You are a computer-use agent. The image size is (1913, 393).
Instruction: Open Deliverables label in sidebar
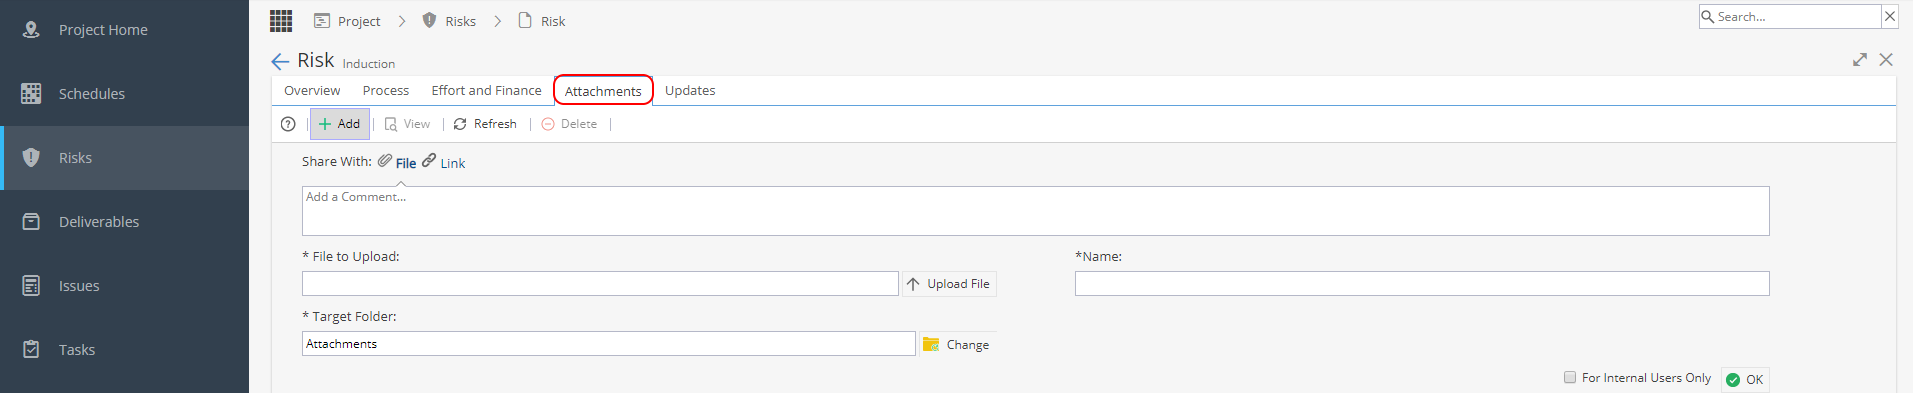click(x=99, y=222)
